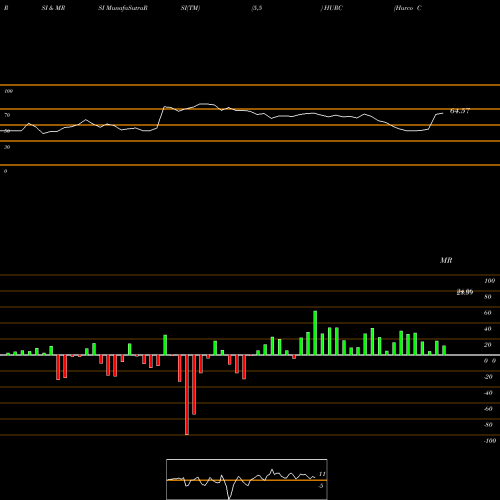Click the end of the RSI line
This screenshot has height=500, width=500.
click(x=443, y=114)
